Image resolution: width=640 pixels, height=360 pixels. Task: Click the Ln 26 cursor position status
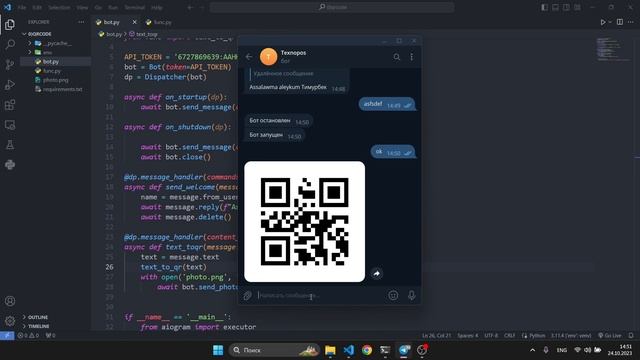pyautogui.click(x=436, y=336)
